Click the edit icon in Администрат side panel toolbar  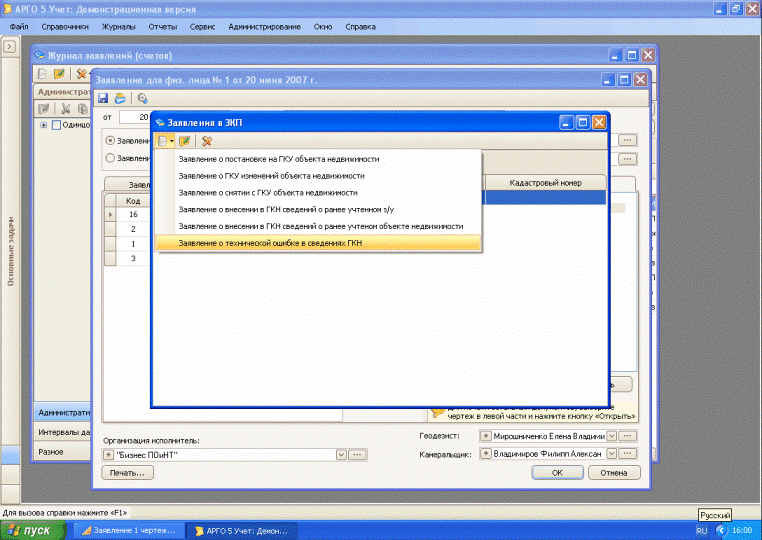[44, 109]
